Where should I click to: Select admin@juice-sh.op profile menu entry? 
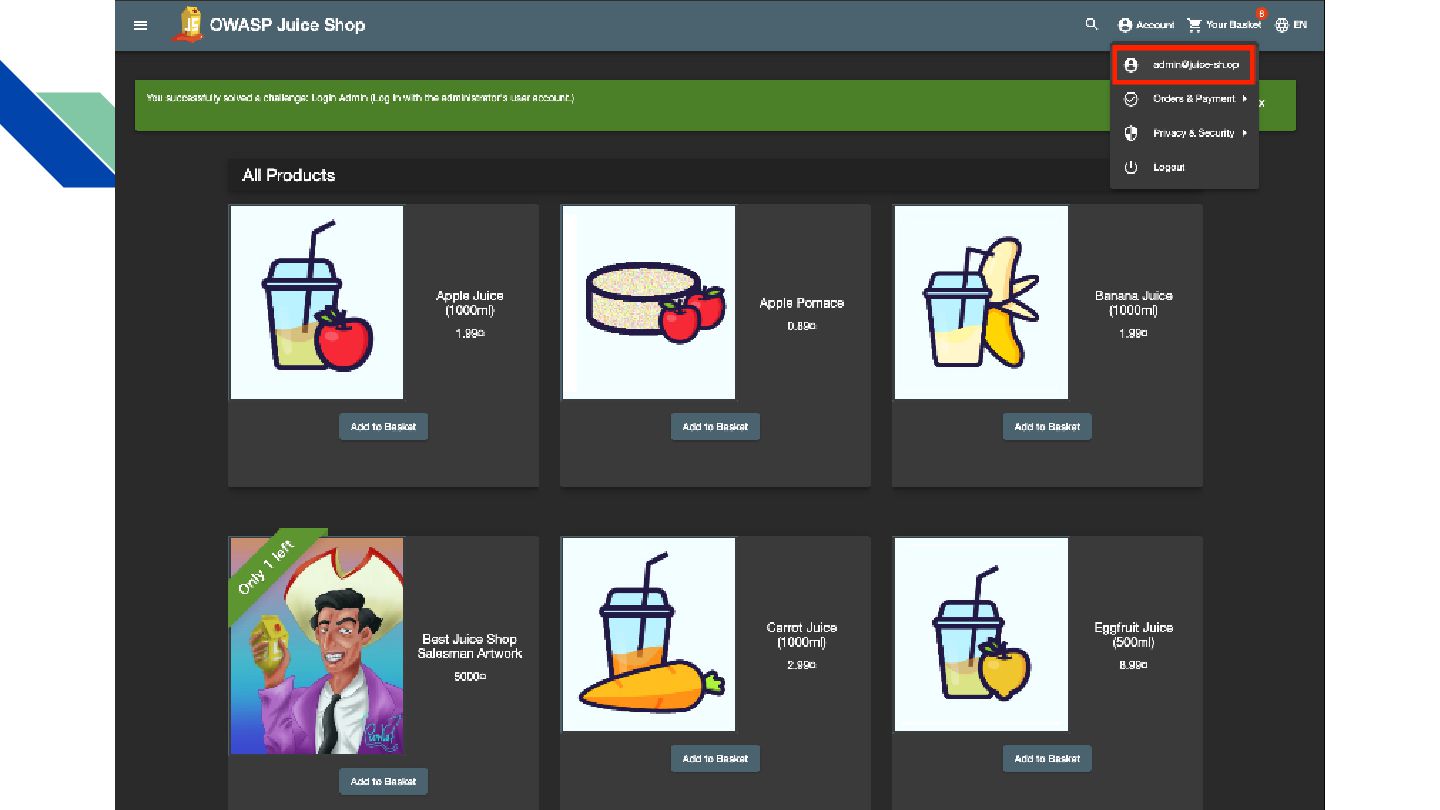1184,65
